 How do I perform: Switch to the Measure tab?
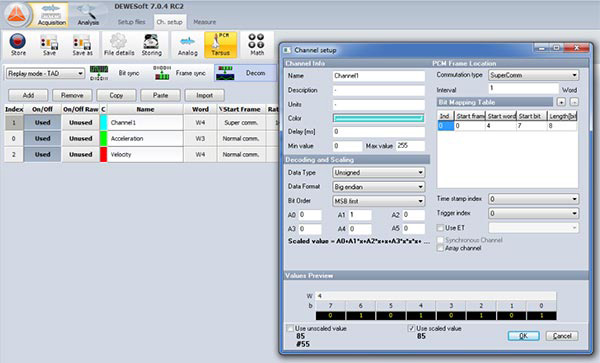204,22
